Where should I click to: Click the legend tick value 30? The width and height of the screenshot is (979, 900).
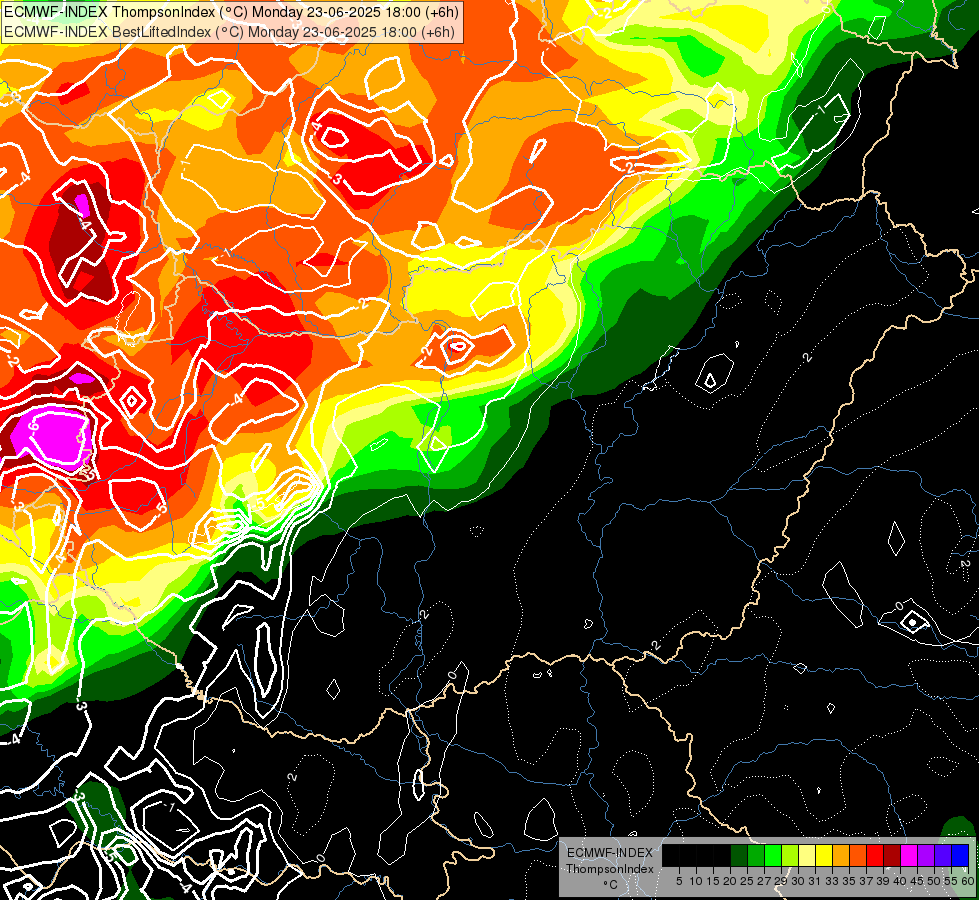click(x=799, y=881)
